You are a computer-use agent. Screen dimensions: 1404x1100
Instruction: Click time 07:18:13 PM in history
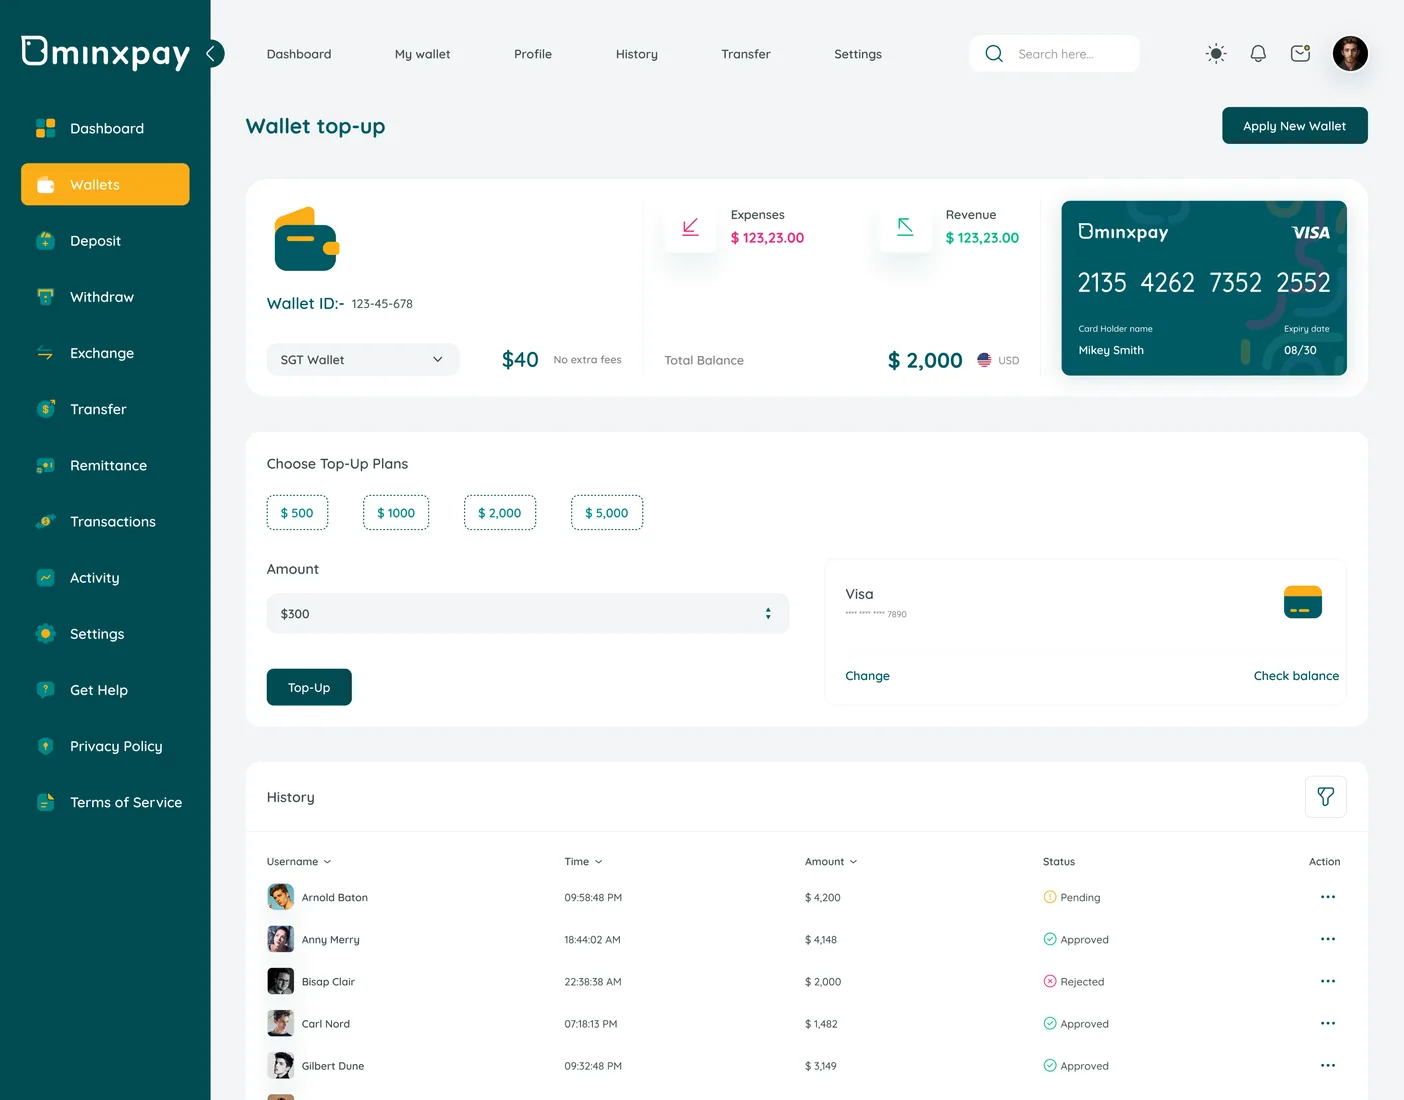pyautogui.click(x=591, y=1023)
